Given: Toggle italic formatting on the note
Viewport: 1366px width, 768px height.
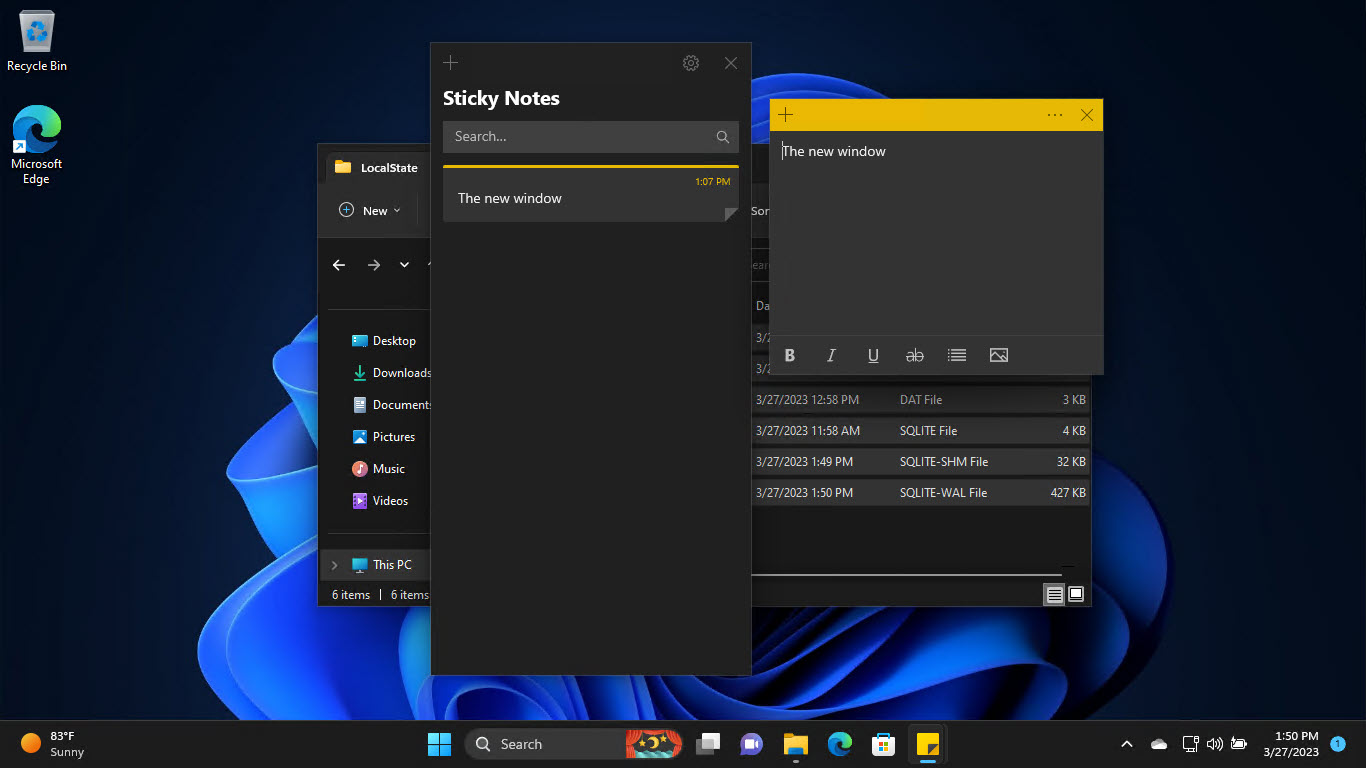Looking at the screenshot, I should (x=831, y=355).
